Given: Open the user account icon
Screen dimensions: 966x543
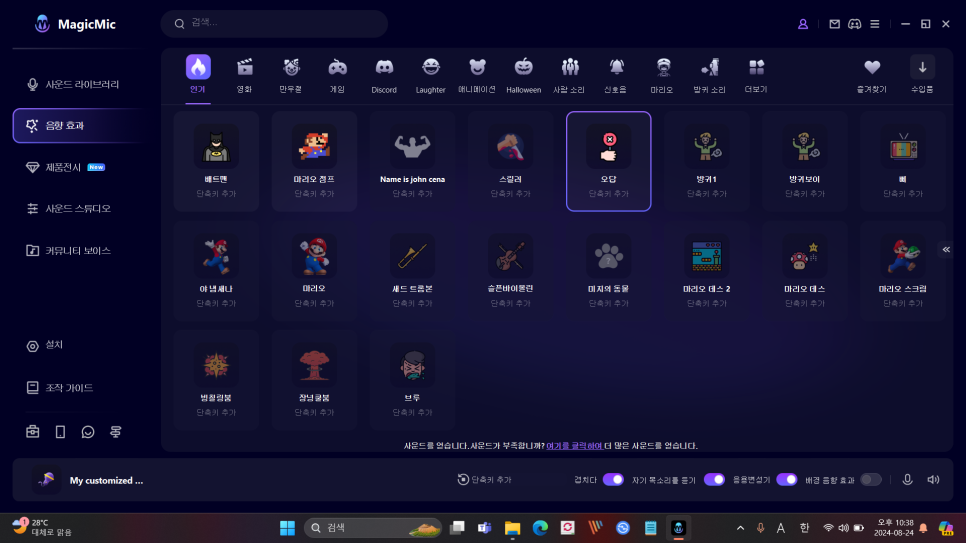Looking at the screenshot, I should pos(803,24).
